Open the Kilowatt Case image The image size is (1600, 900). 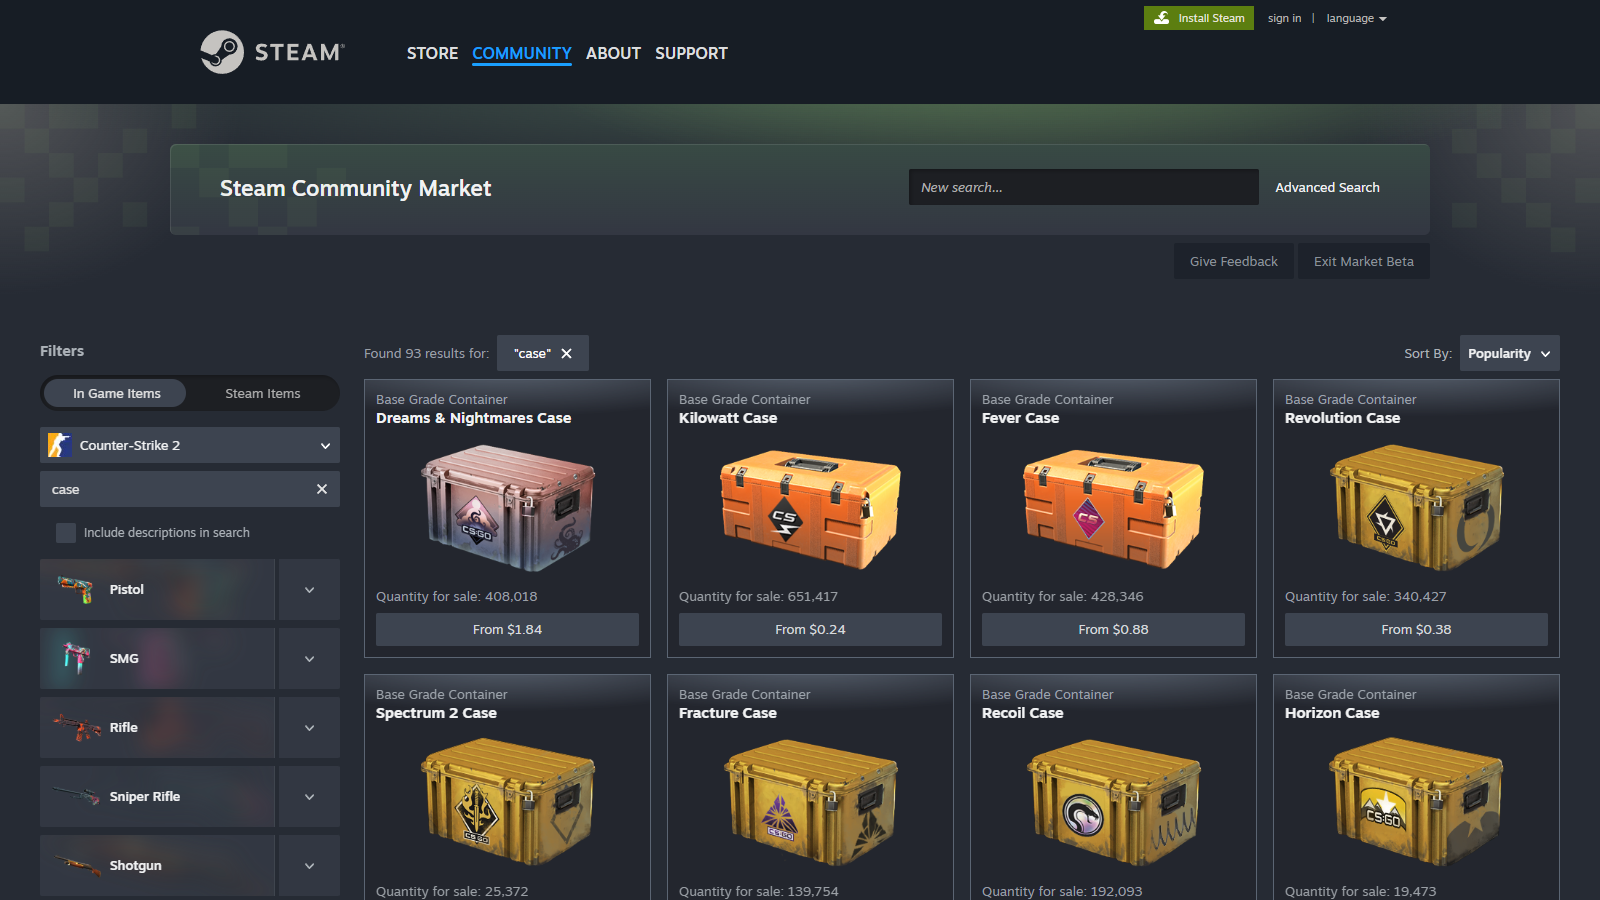pos(810,508)
